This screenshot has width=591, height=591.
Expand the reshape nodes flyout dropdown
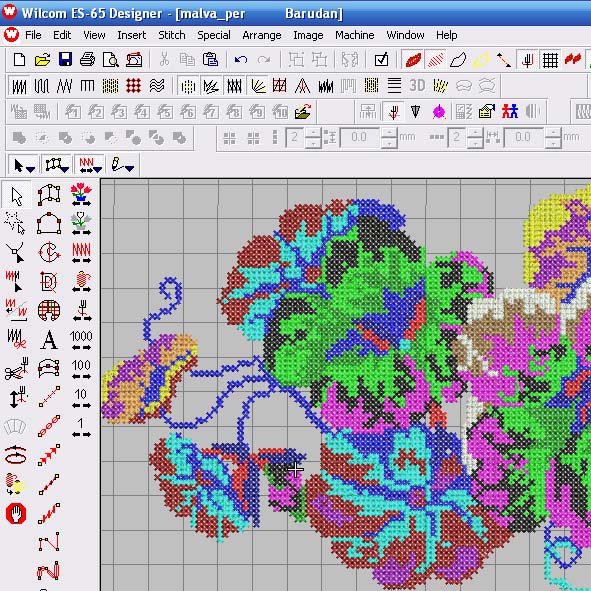point(65,170)
